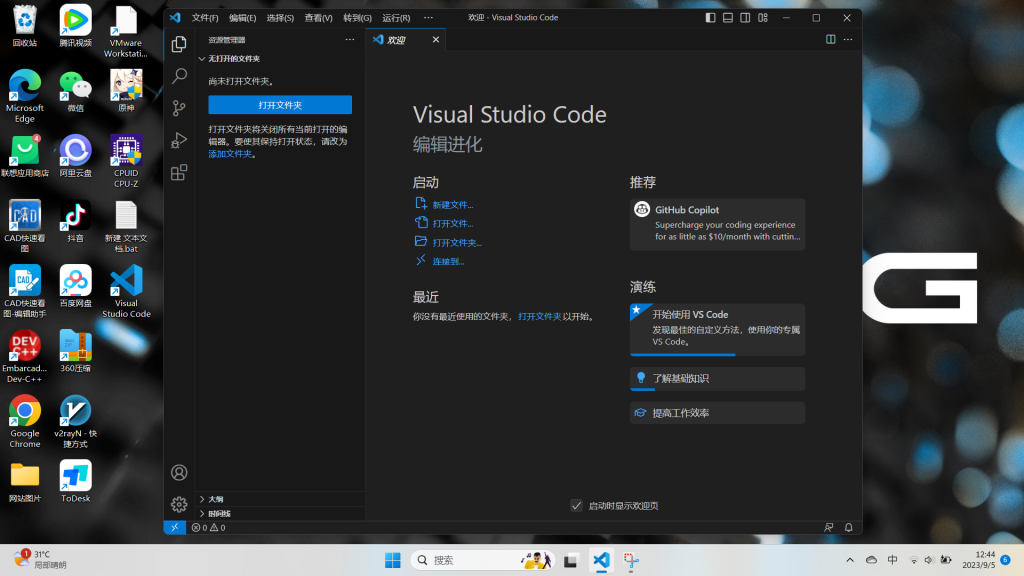The height and width of the screenshot is (576, 1024).
Task: Click the GitHub Copilot recommendation card
Action: pos(717,224)
